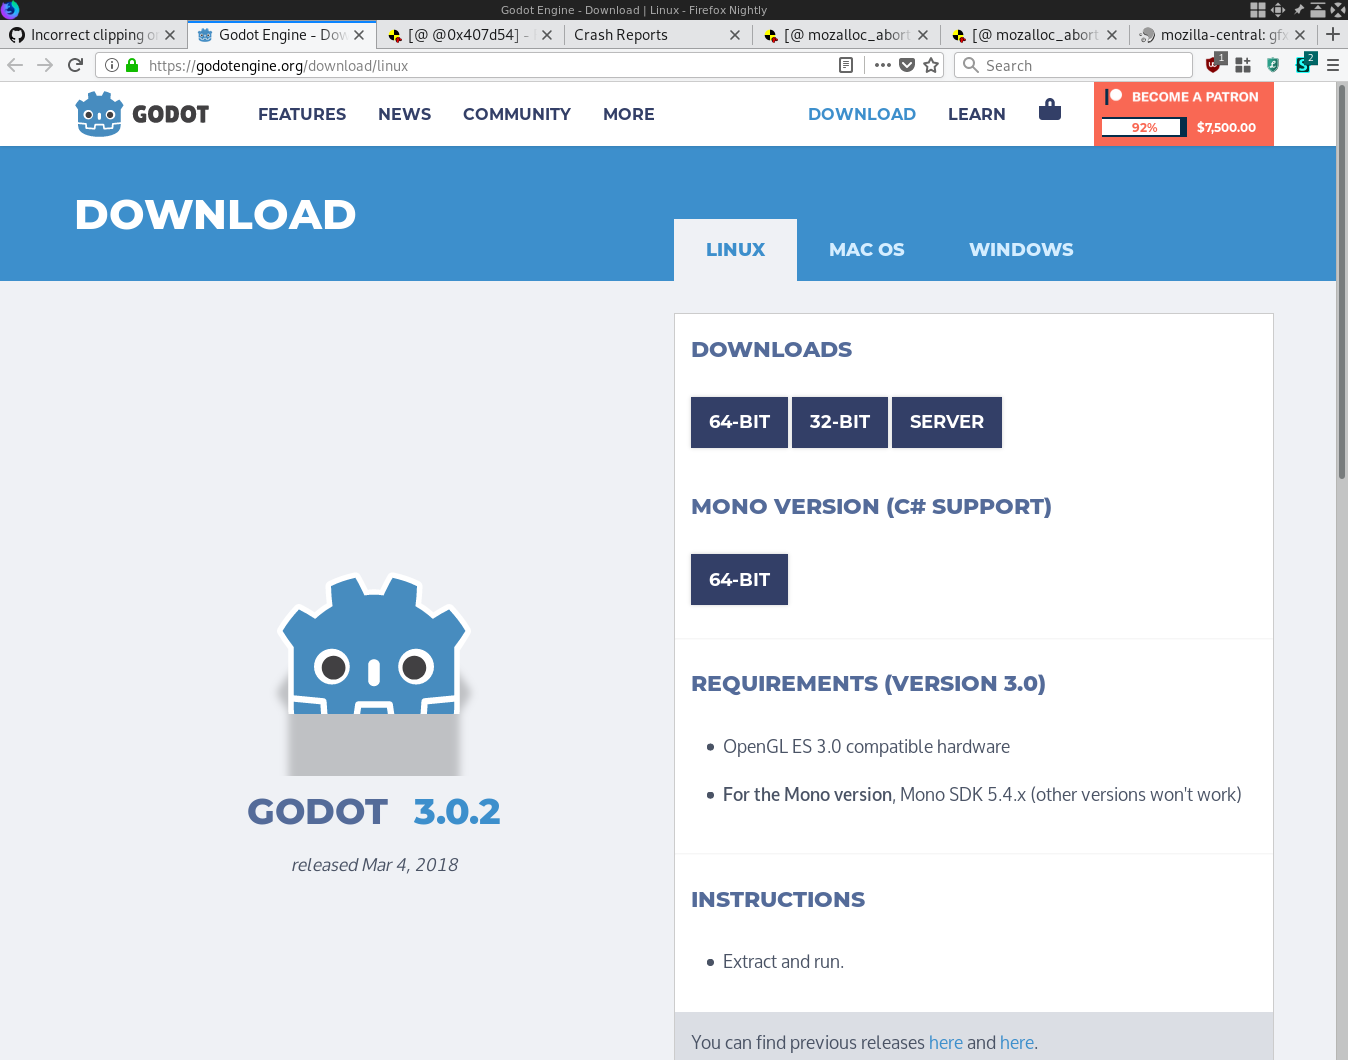1348x1060 pixels.
Task: Click the 'released Mar 4, 2018' text
Action: pos(375,865)
